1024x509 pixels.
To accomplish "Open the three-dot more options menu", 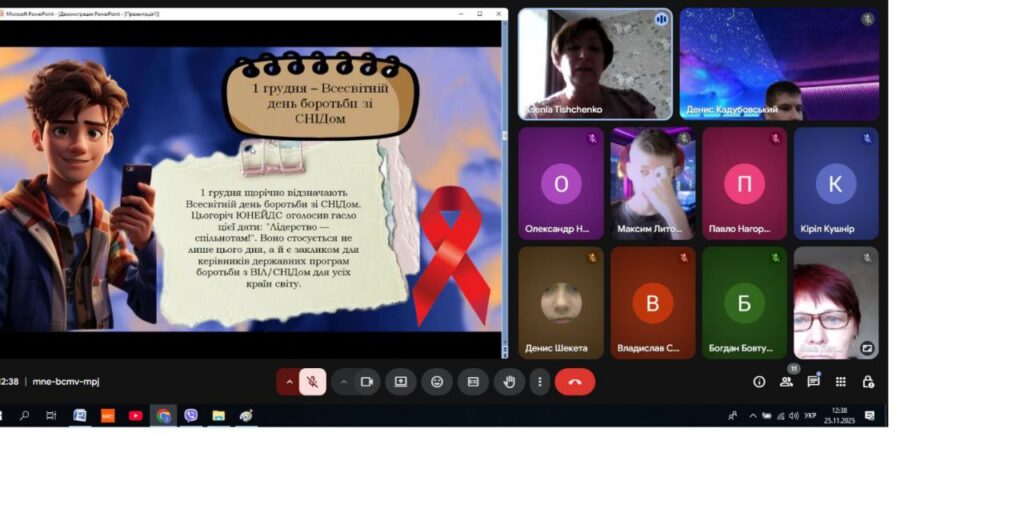I will tap(540, 382).
